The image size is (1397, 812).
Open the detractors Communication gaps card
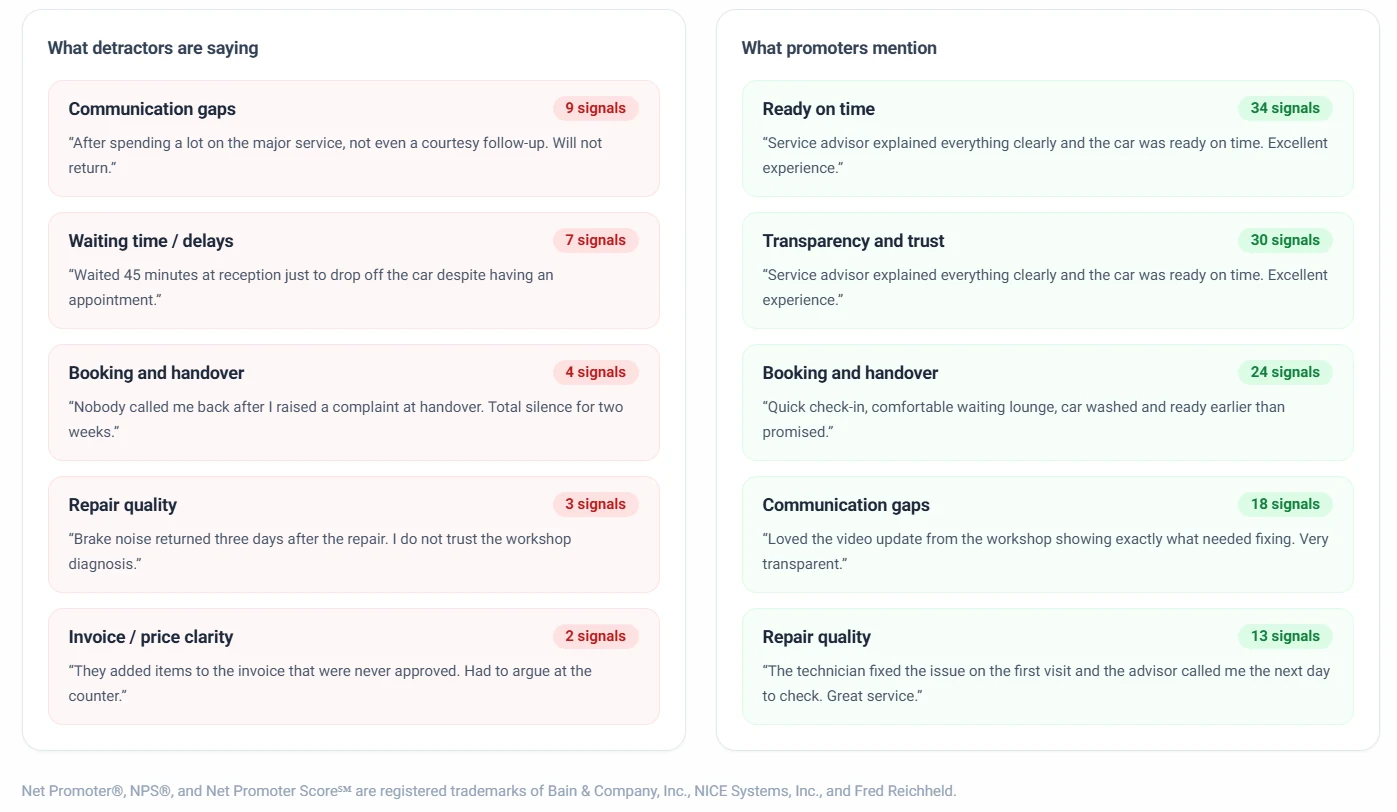[x=354, y=138]
